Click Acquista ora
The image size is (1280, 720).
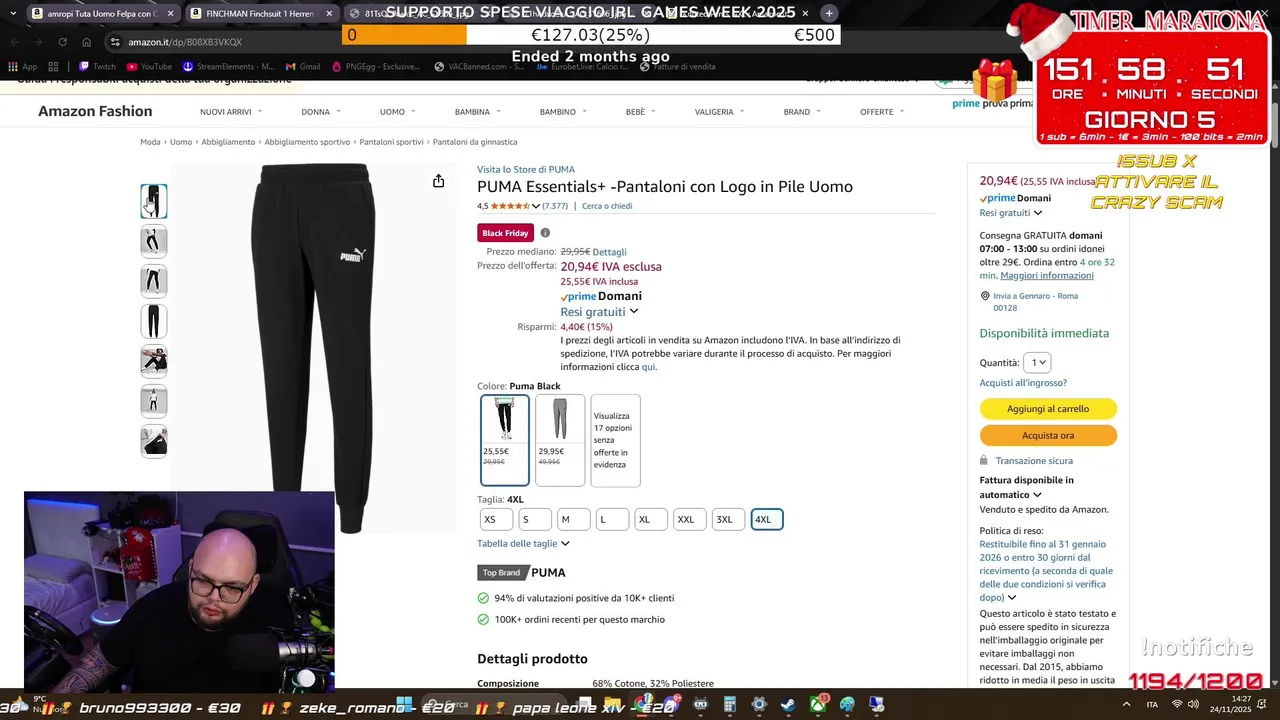pos(1048,436)
